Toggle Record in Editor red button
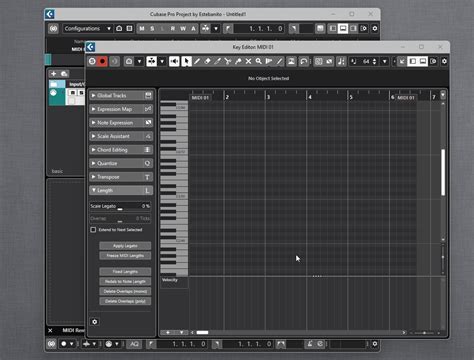Viewport: 474px width, 360px height. point(102,61)
